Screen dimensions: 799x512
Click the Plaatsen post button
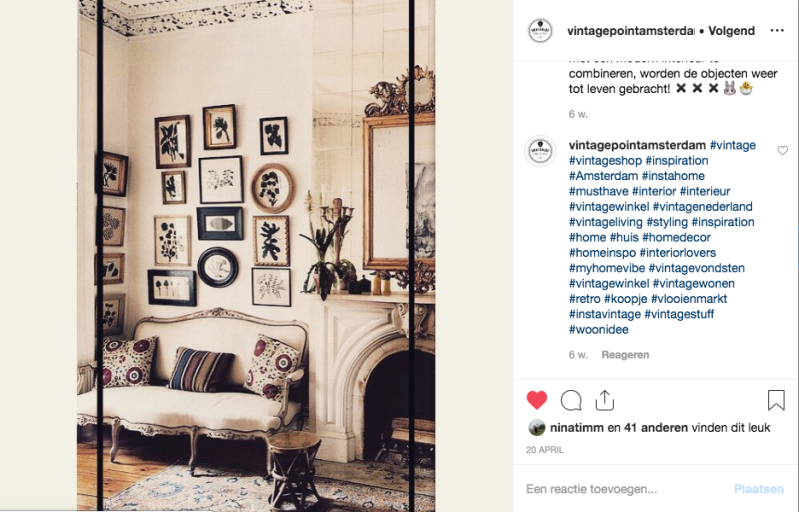759,489
